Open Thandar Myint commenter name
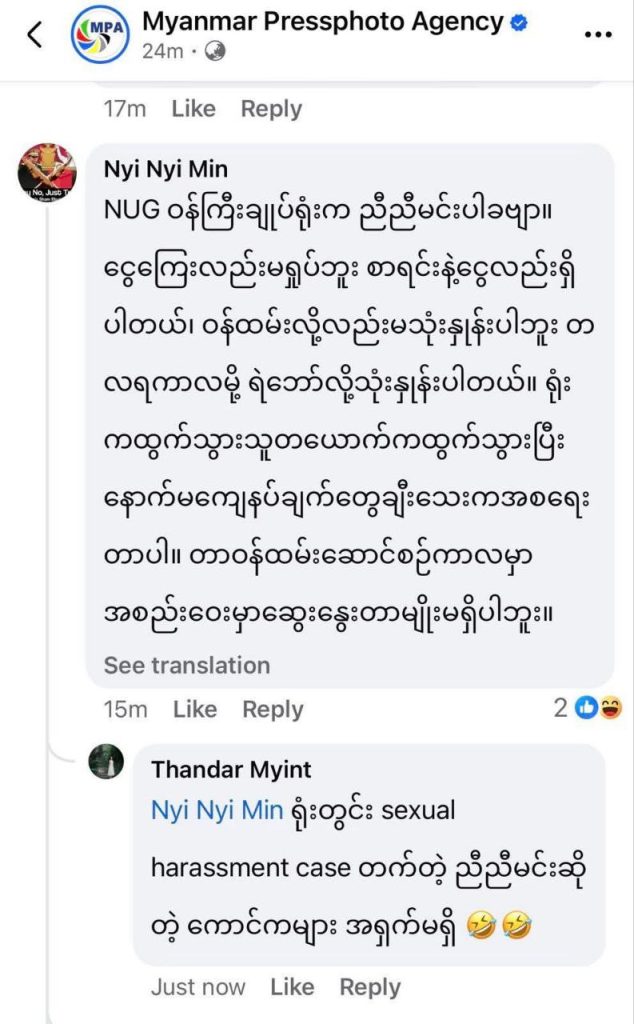The image size is (634, 1024). [x=232, y=769]
